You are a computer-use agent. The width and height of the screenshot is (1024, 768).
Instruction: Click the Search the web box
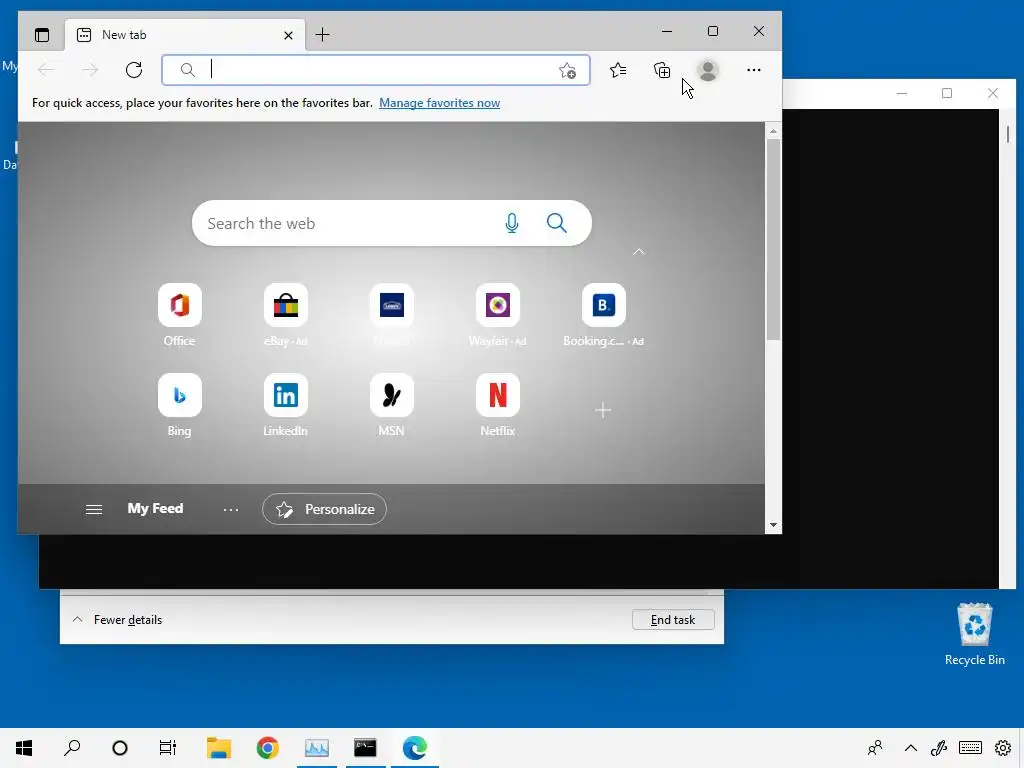(x=392, y=223)
